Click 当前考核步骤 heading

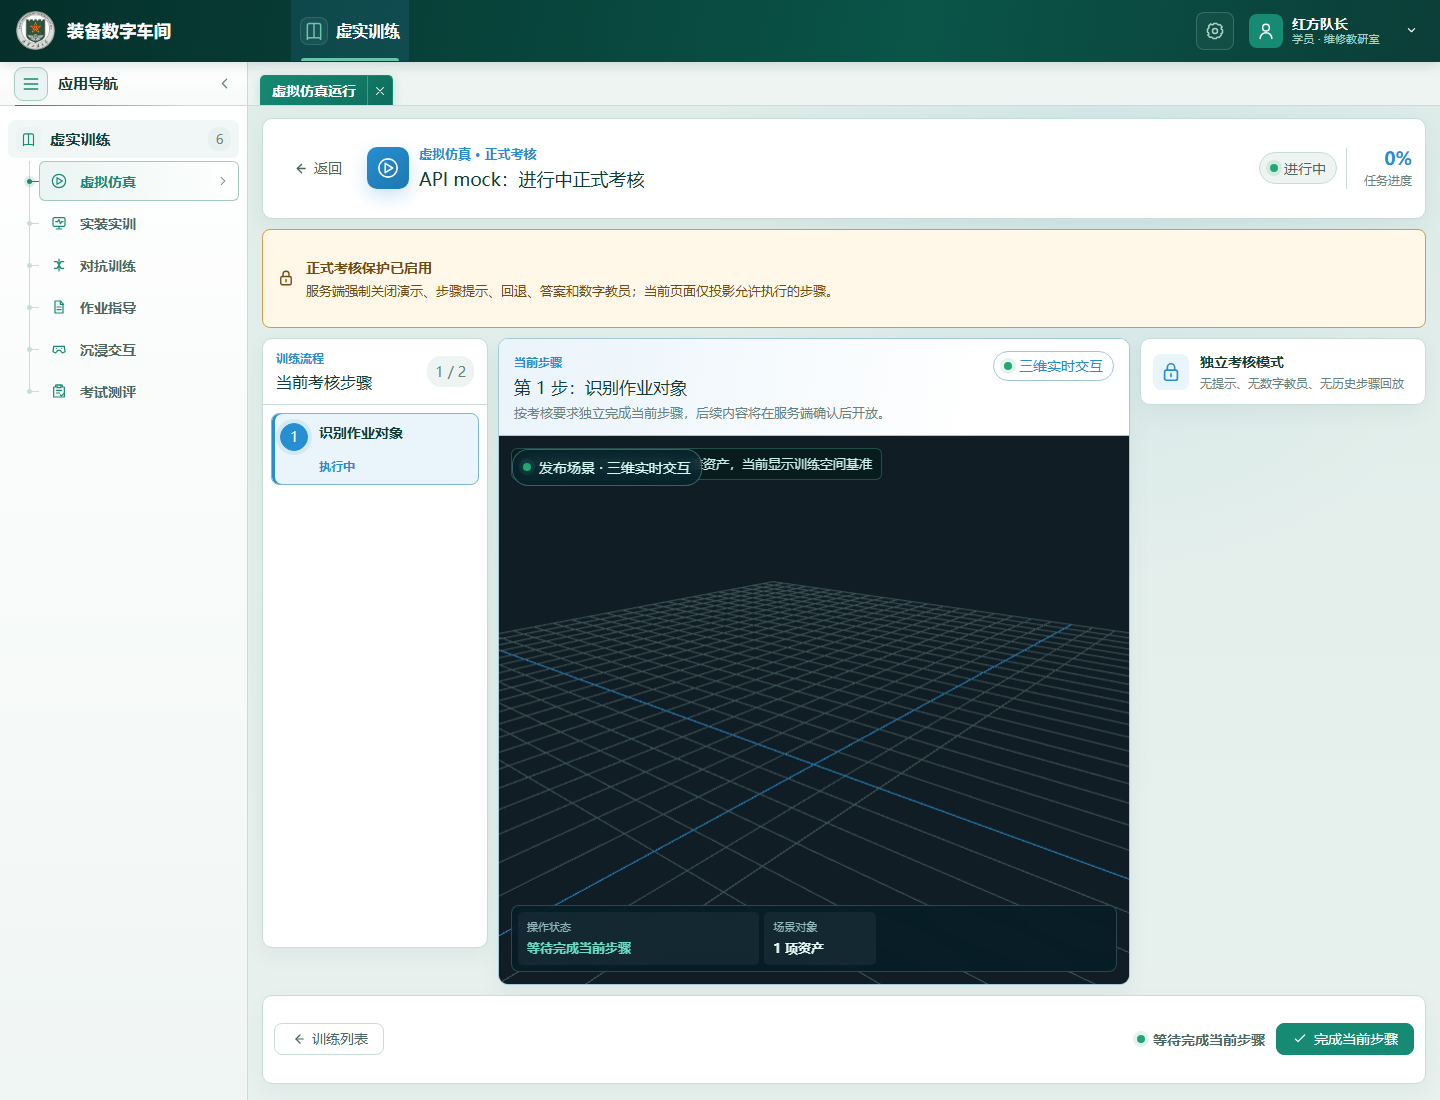324,383
